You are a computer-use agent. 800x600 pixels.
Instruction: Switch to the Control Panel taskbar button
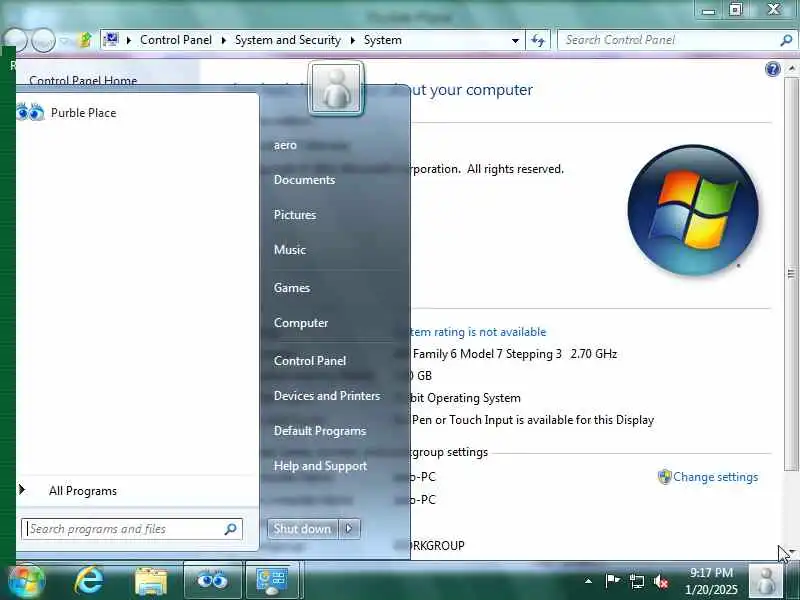pos(273,580)
